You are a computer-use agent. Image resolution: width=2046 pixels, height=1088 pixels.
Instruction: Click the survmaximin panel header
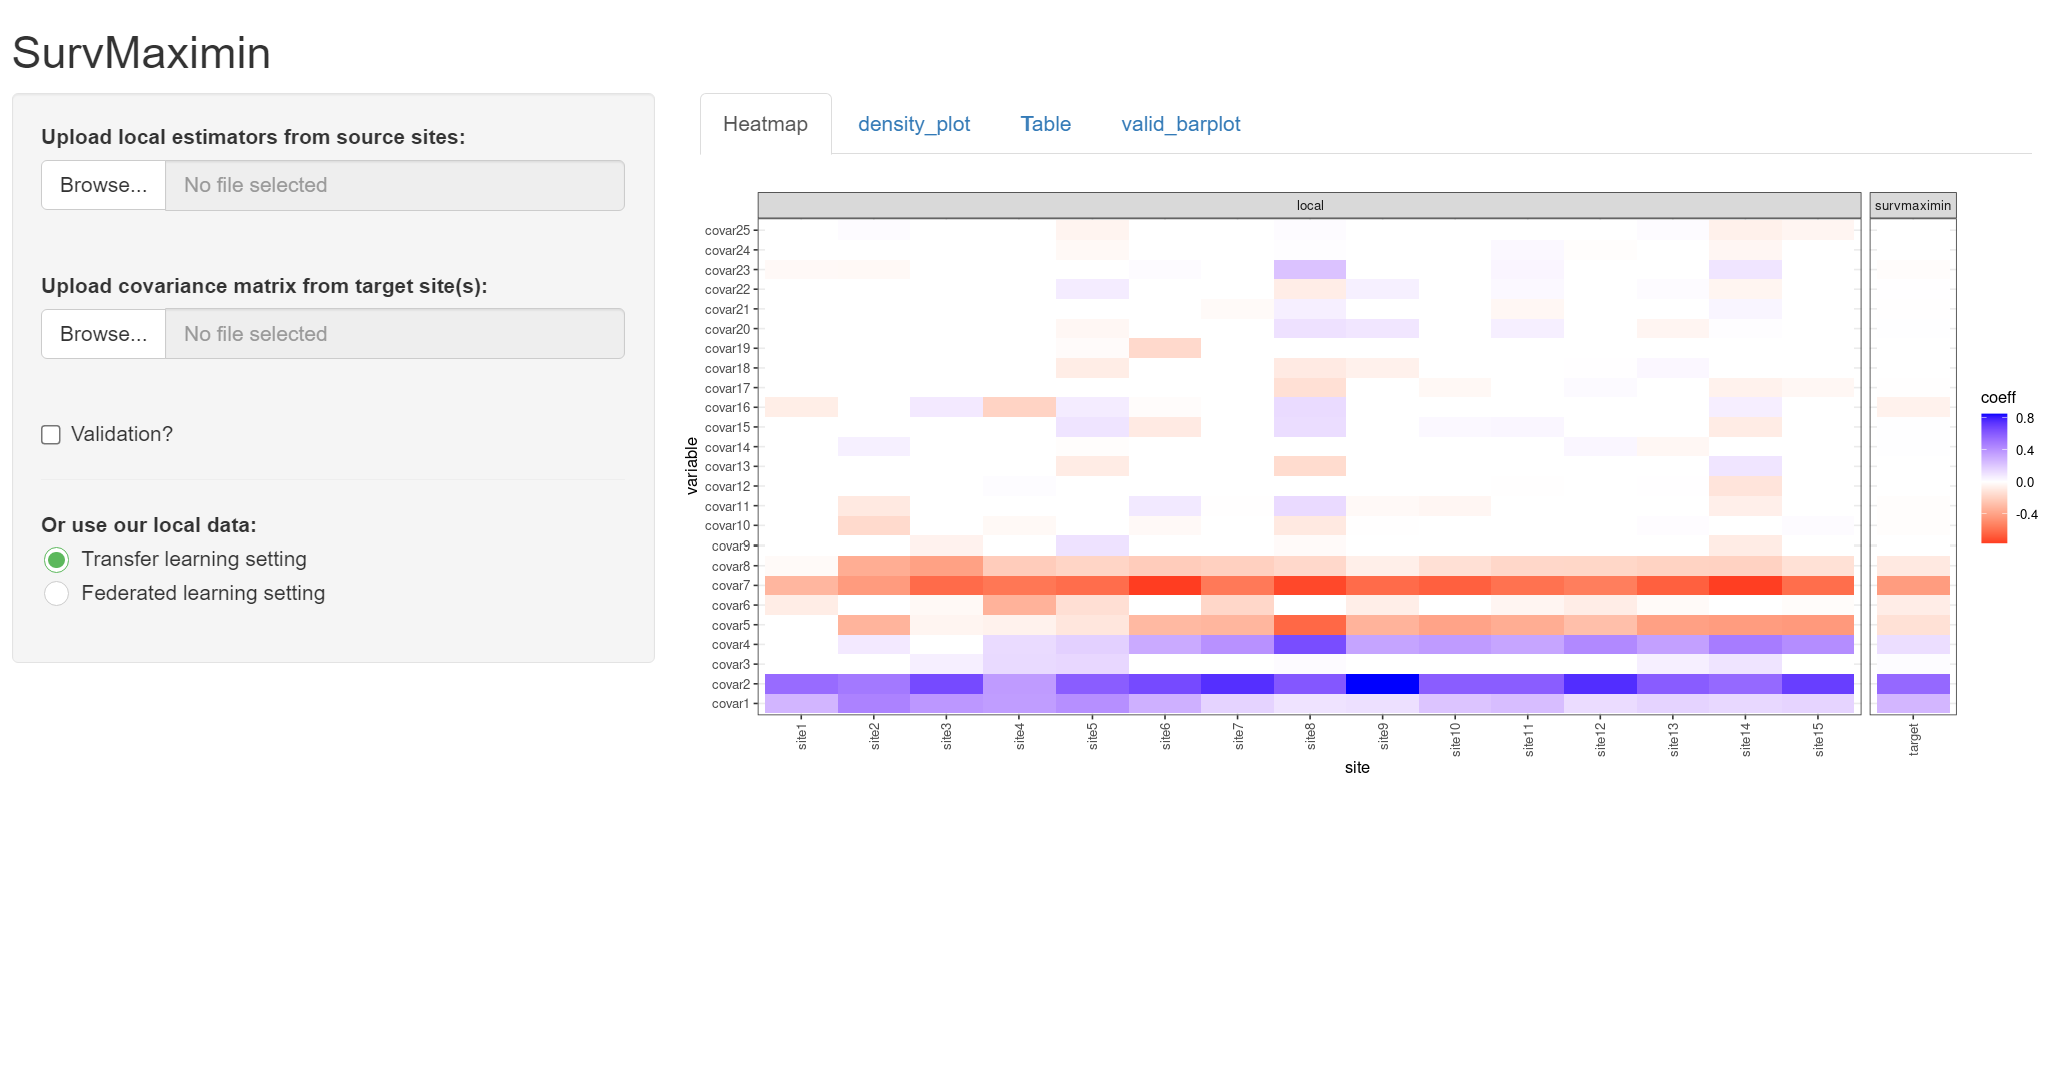[1912, 205]
